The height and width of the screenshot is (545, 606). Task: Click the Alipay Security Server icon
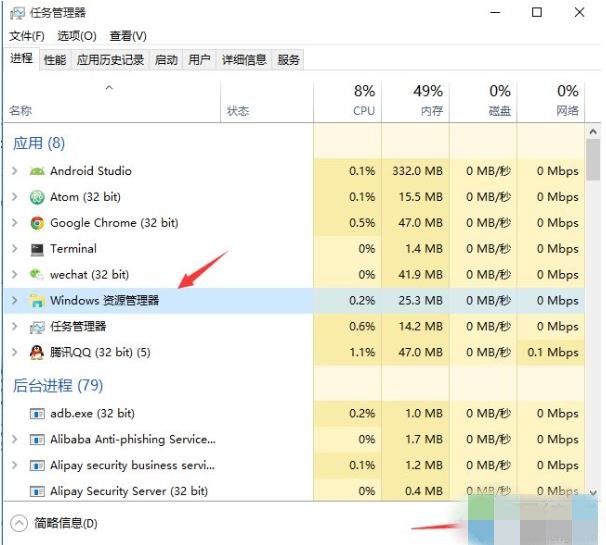pyautogui.click(x=37, y=491)
